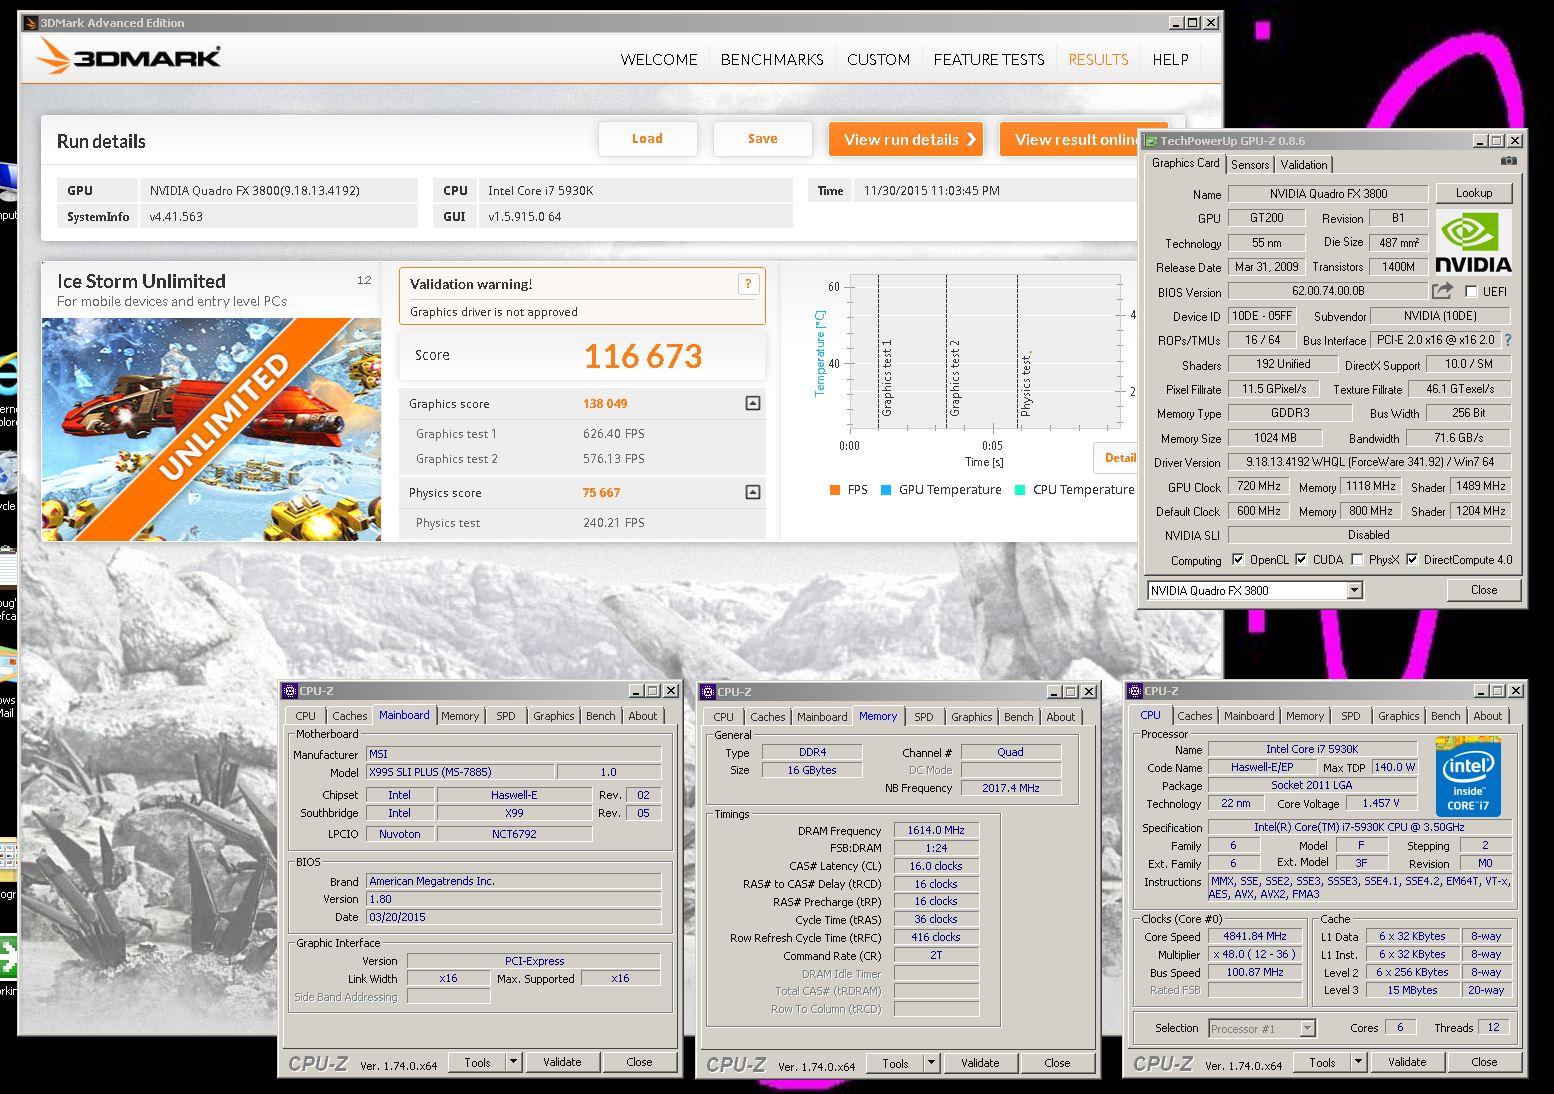Click the CPU tab CPU-Z title bar icon
The width and height of the screenshot is (1554, 1094).
tap(1135, 690)
